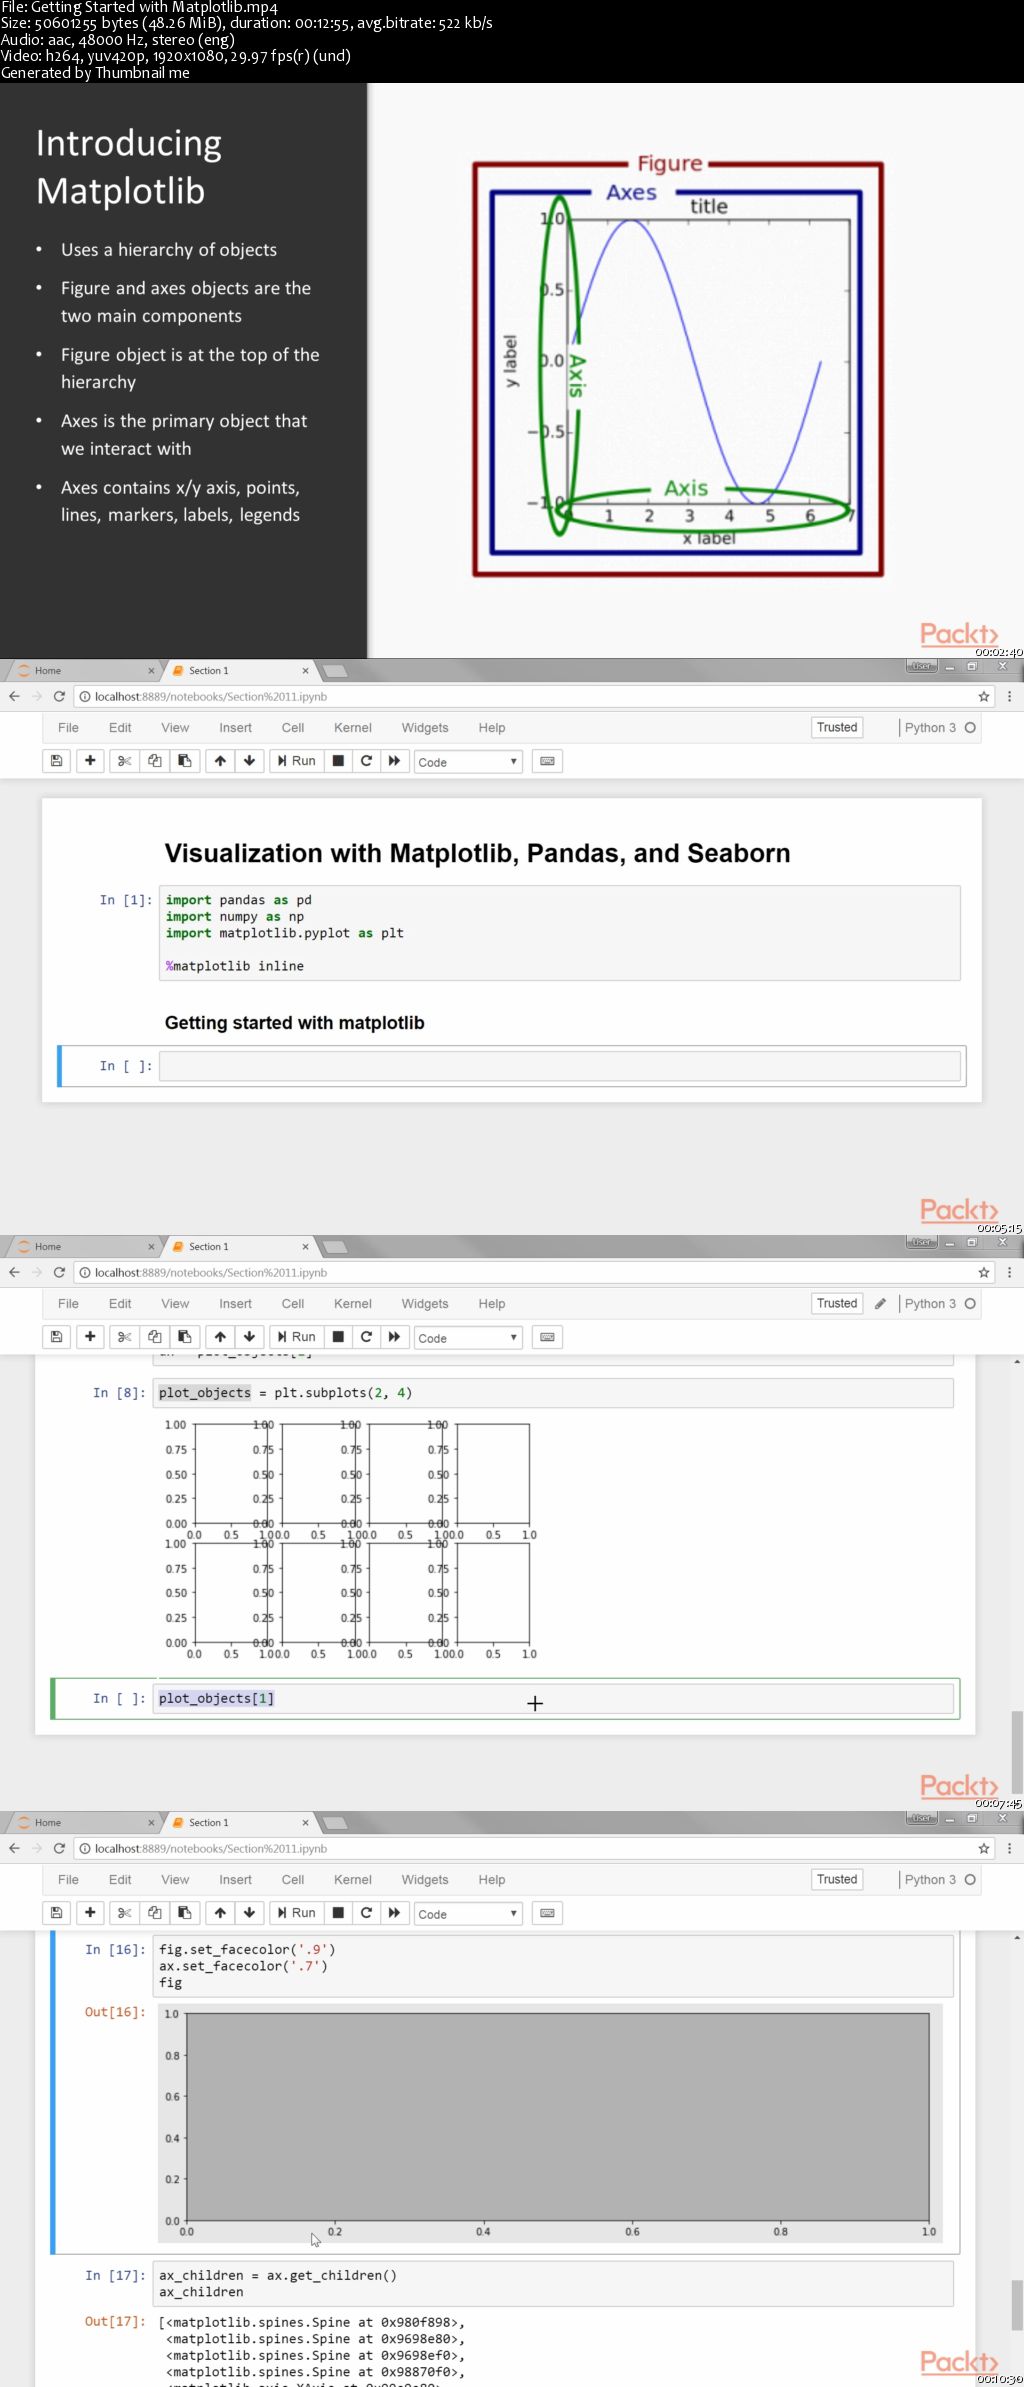Insert cell below in 'Visualization with Matplotlib' notebook
This screenshot has width=1024, height=2387.
click(x=90, y=761)
